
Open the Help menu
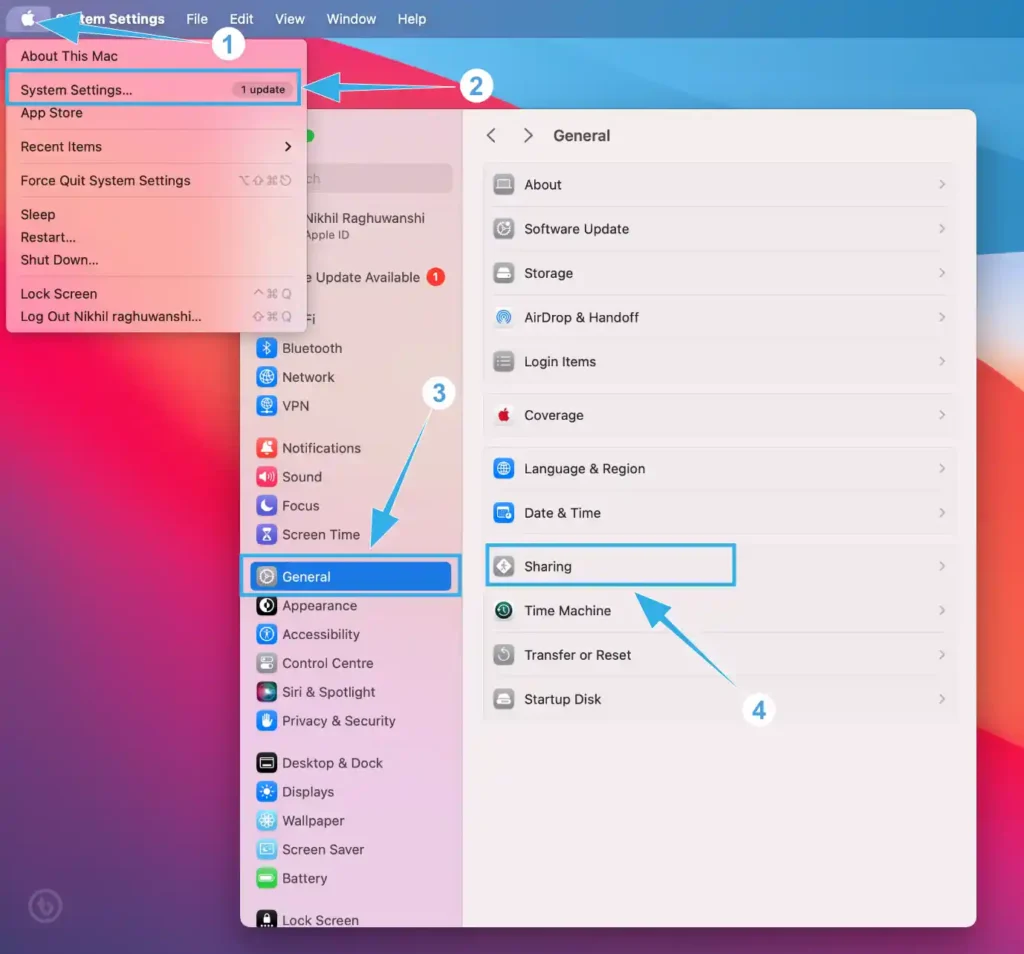point(411,19)
